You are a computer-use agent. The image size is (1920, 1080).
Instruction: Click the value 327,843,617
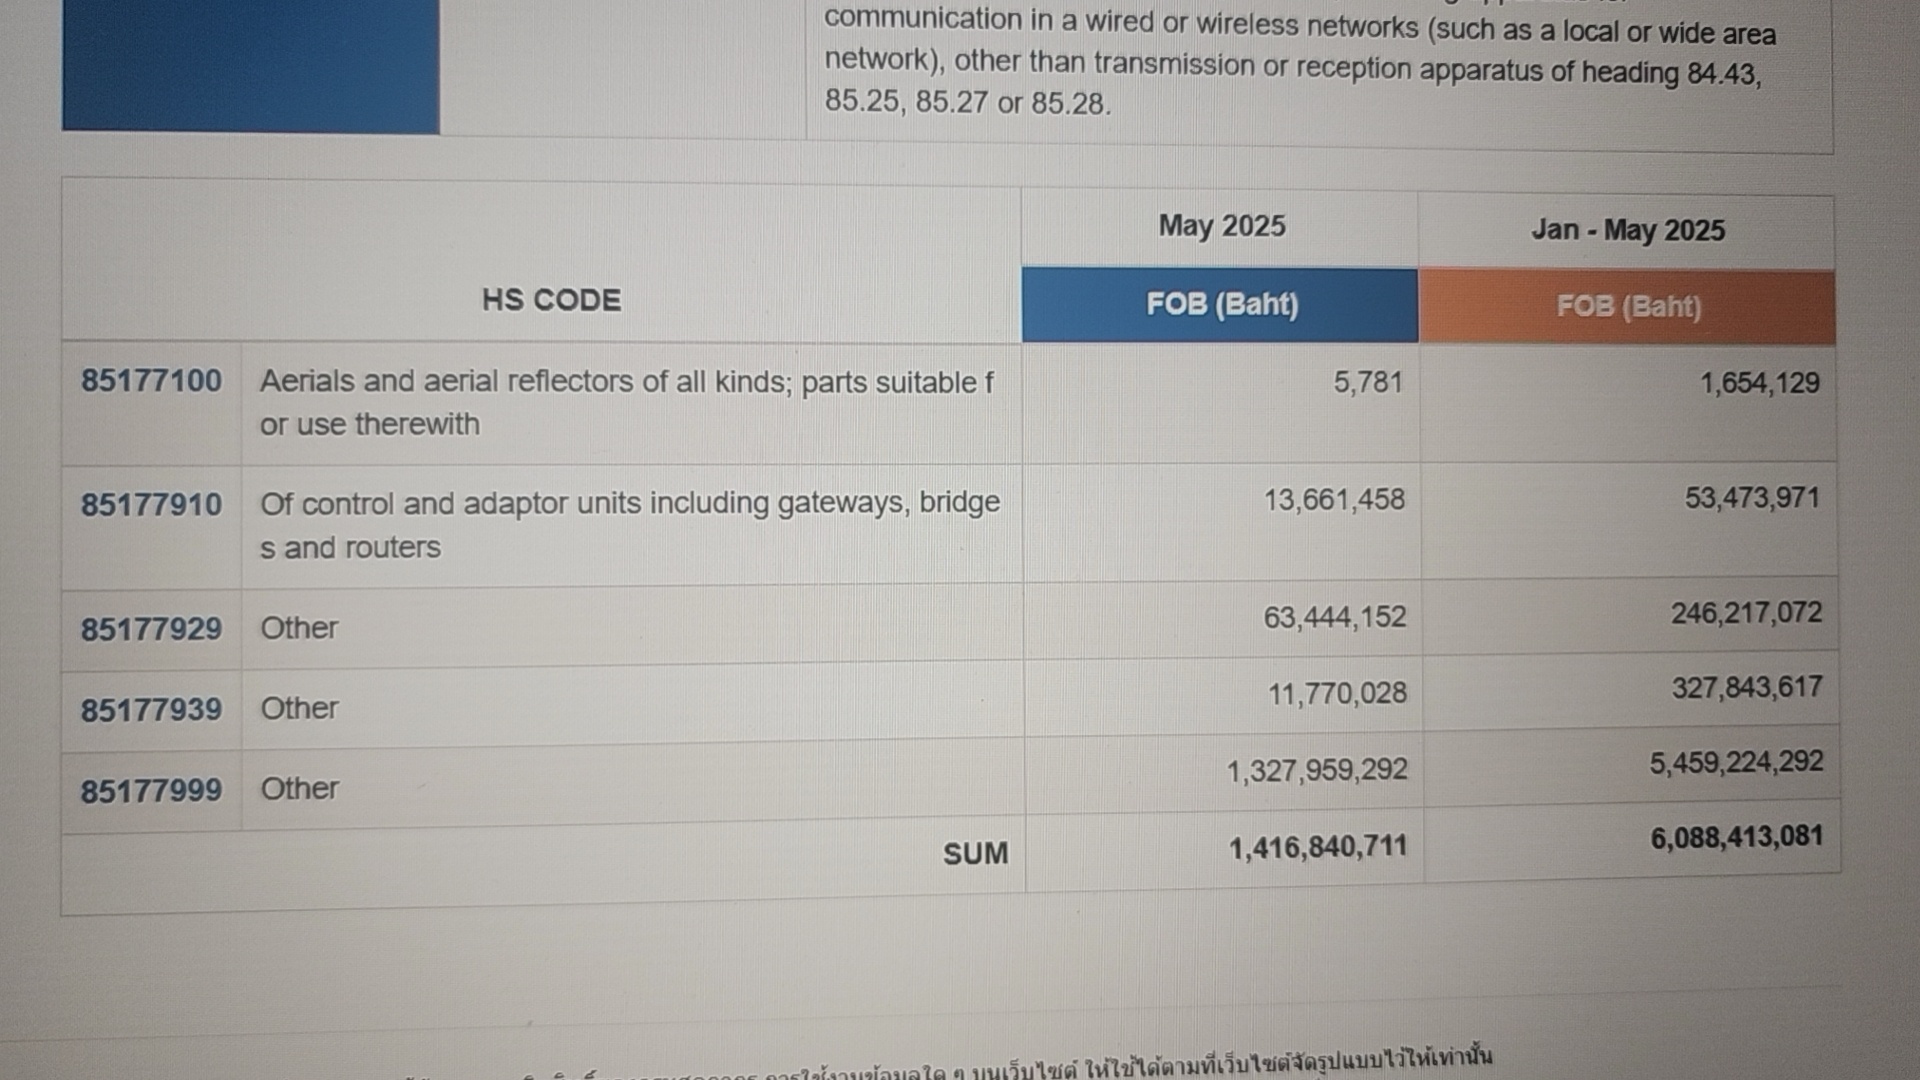tap(1747, 688)
